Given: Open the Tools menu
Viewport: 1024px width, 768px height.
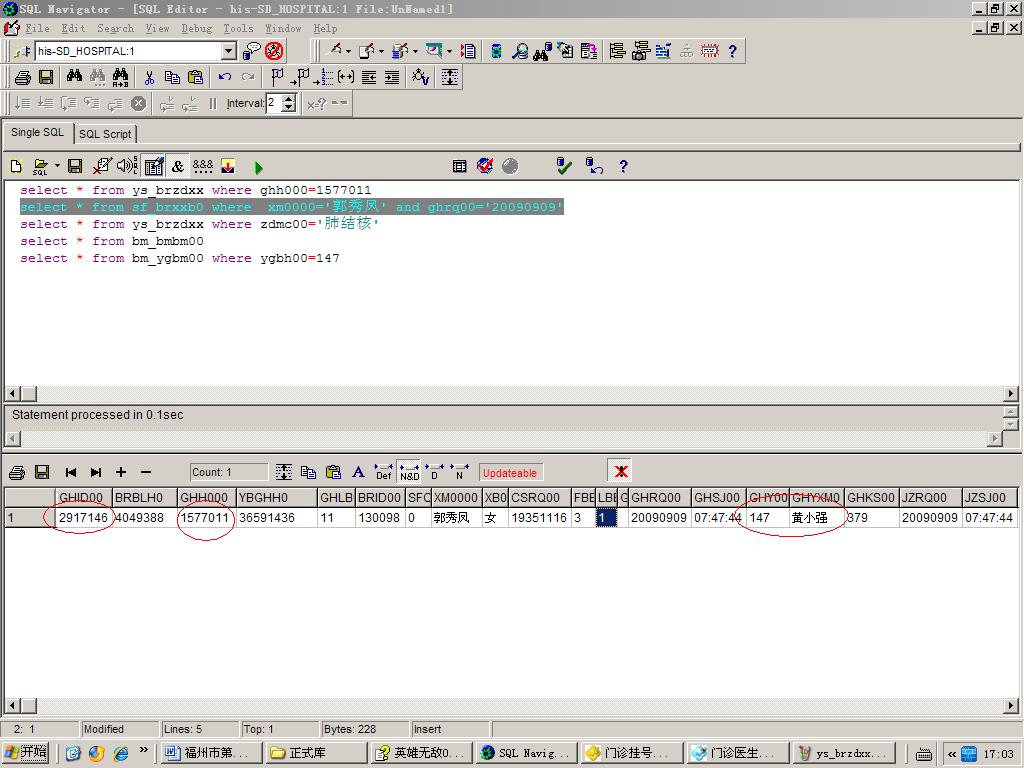Looking at the screenshot, I should (238, 28).
